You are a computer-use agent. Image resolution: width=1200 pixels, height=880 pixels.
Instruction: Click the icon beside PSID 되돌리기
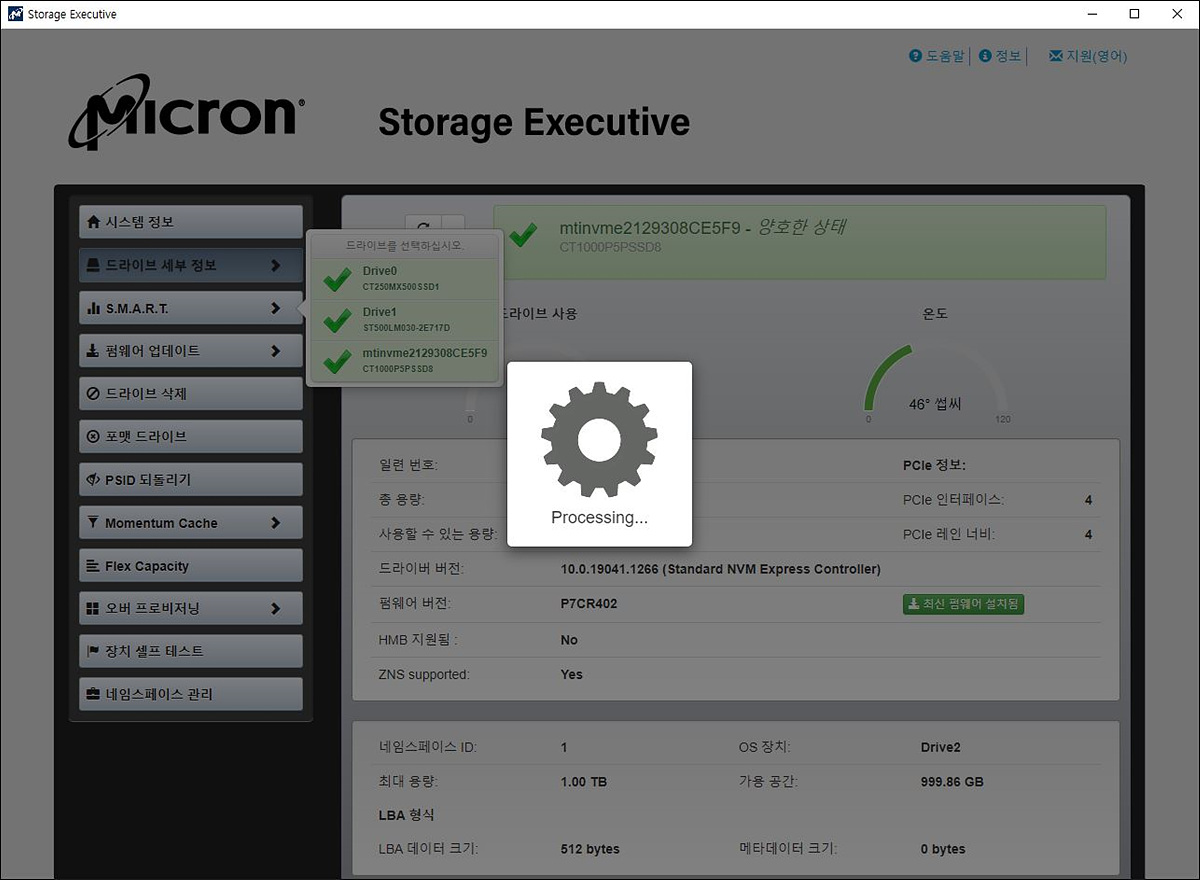(94, 480)
